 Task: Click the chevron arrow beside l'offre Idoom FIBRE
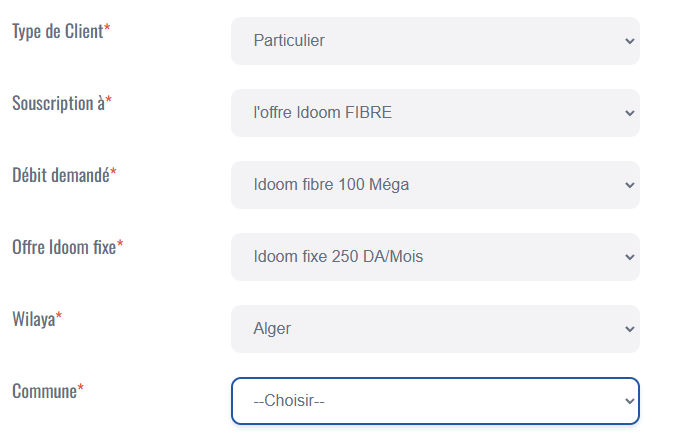tap(629, 113)
